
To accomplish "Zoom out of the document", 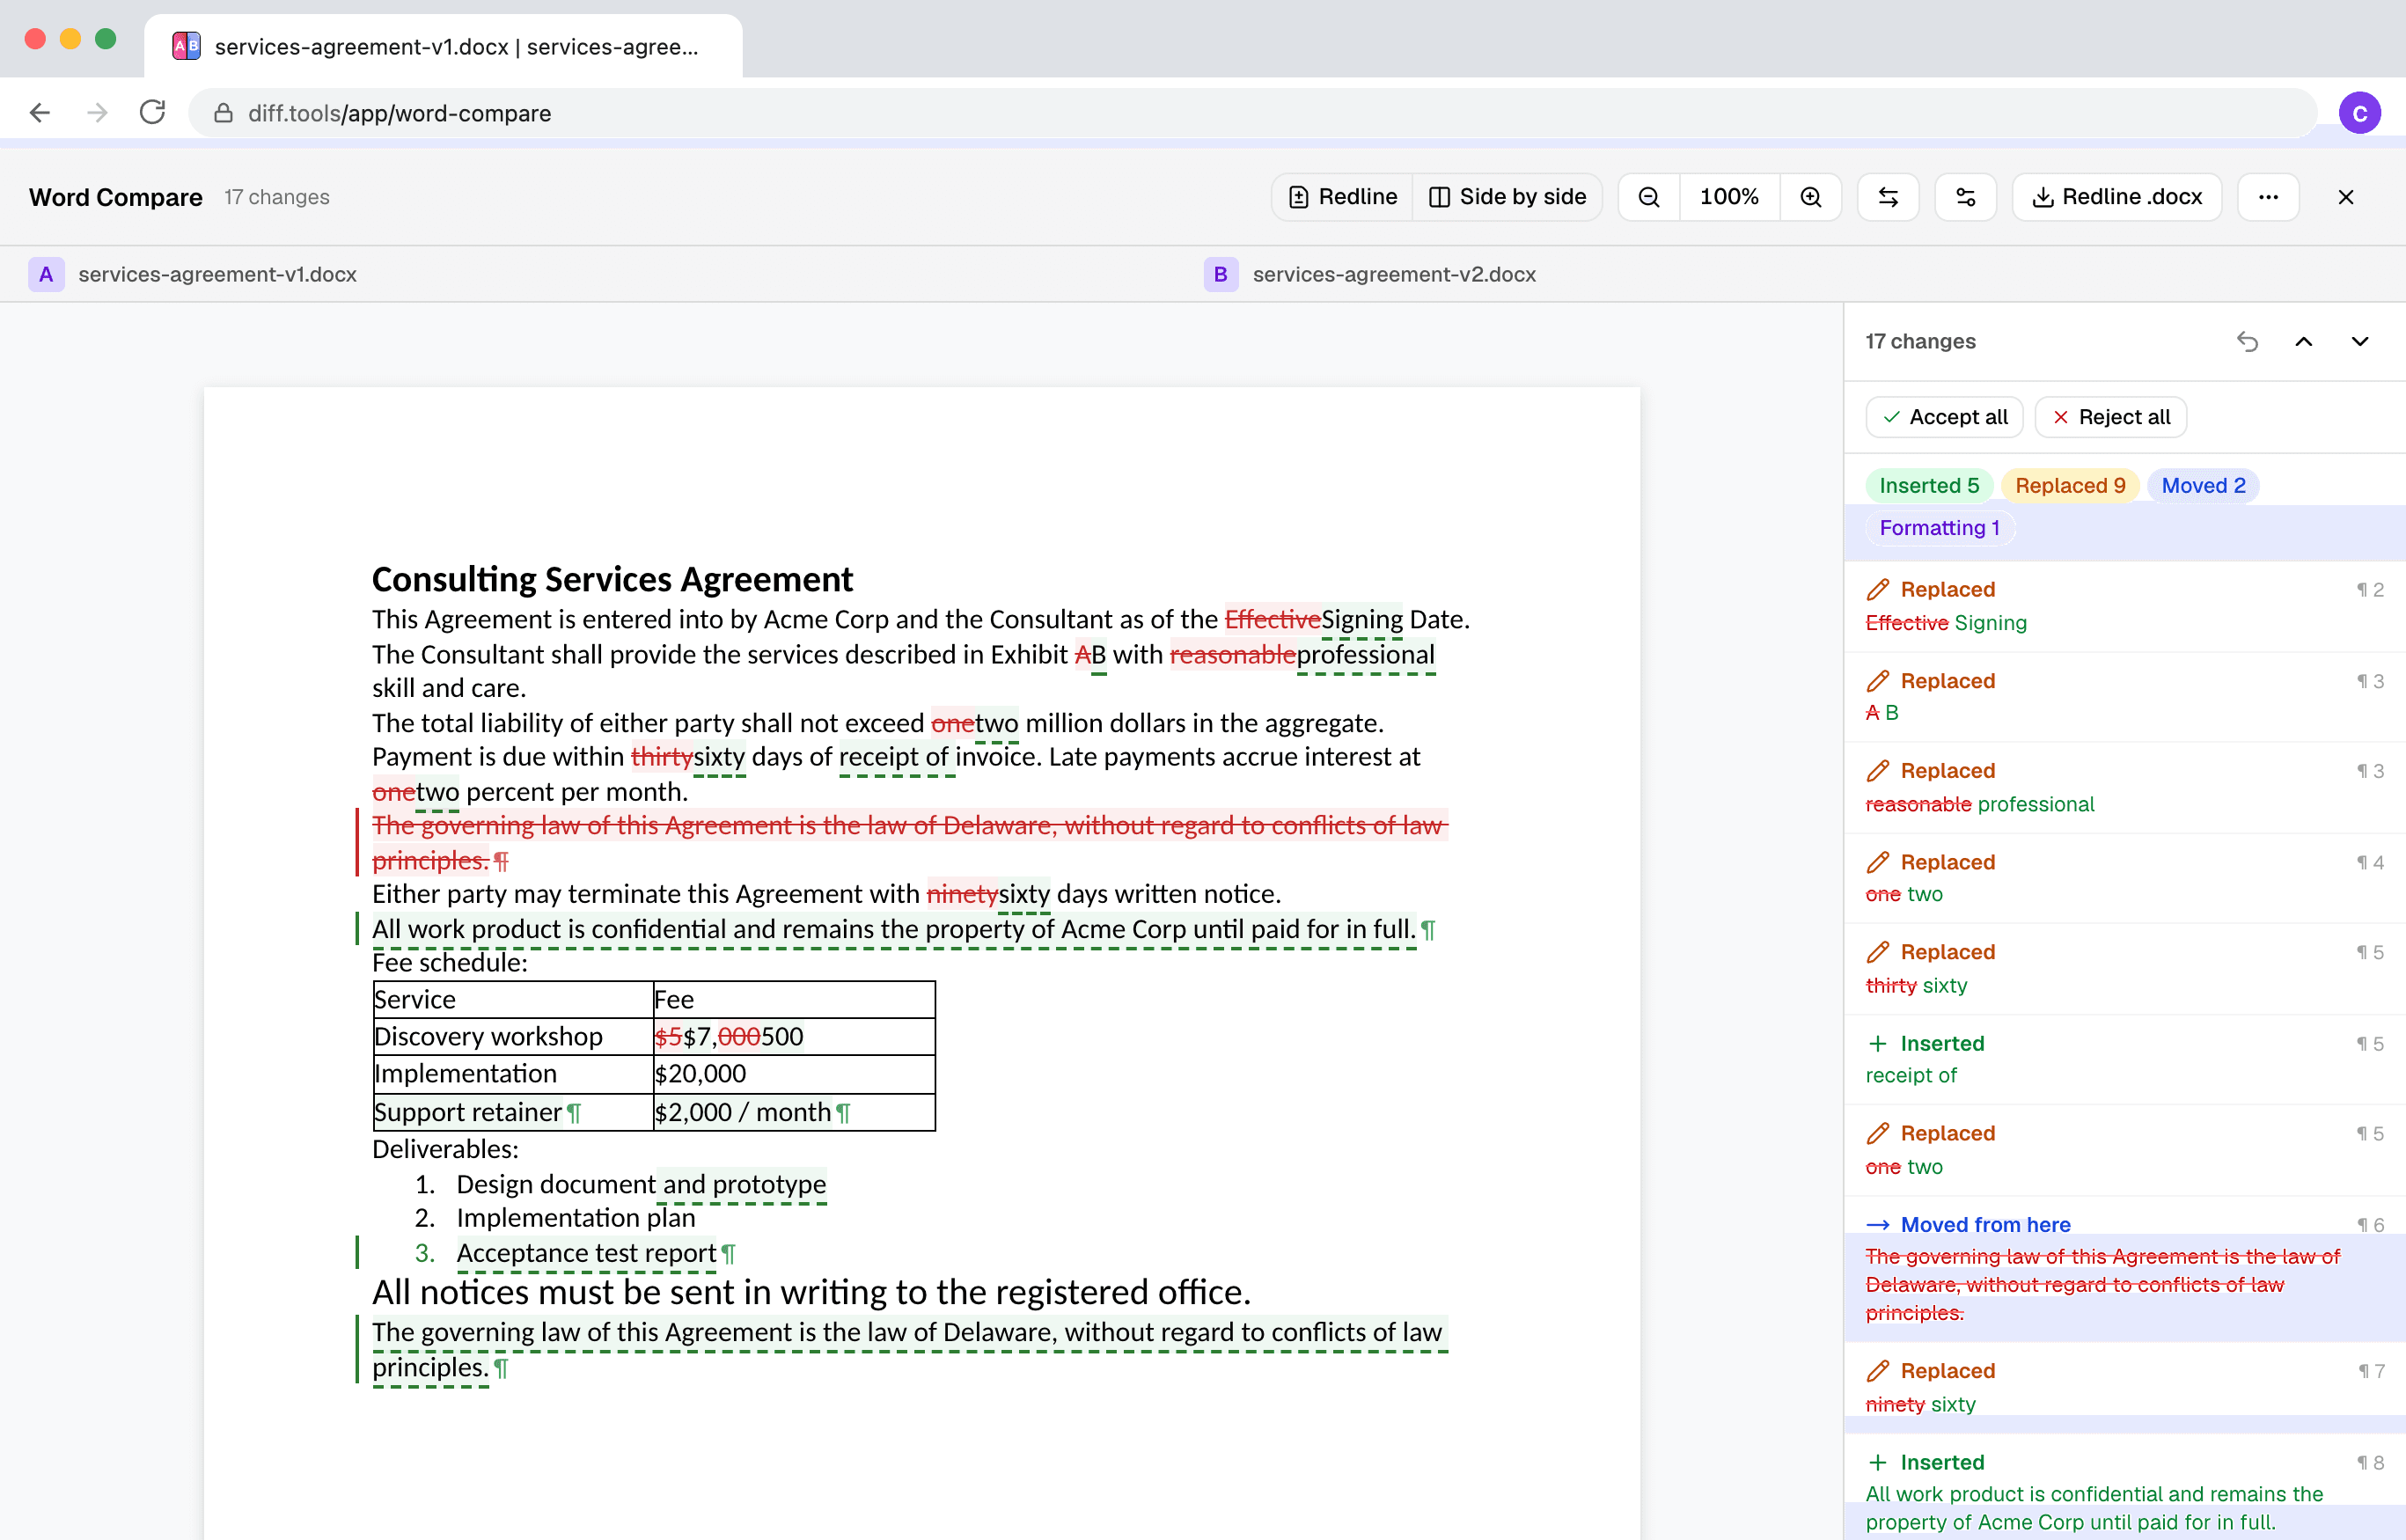I will point(1649,197).
